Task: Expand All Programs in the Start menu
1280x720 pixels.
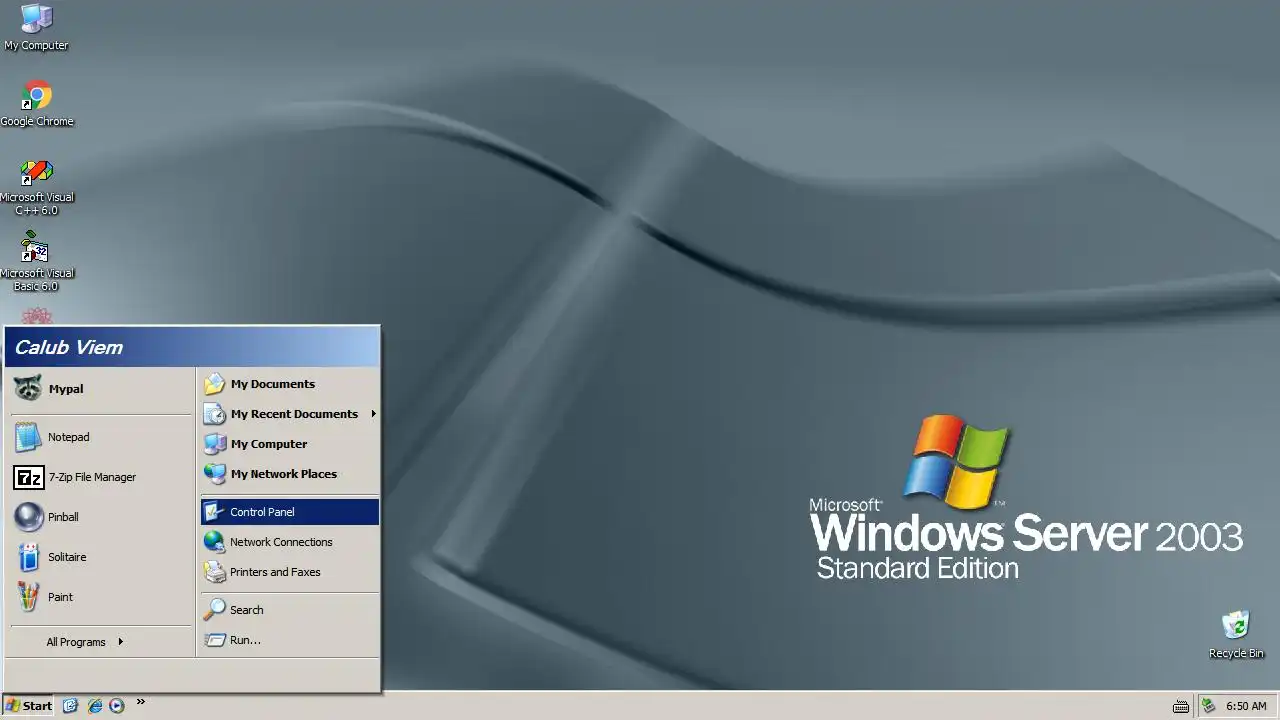Action: pos(100,642)
